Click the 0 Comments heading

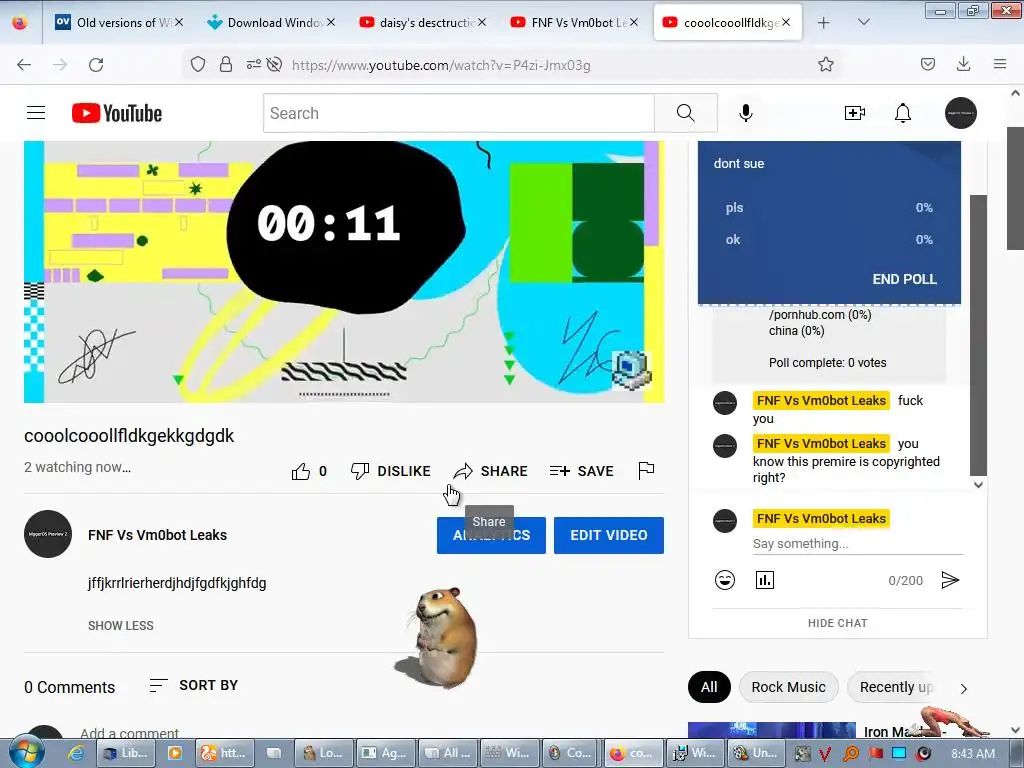pos(69,687)
